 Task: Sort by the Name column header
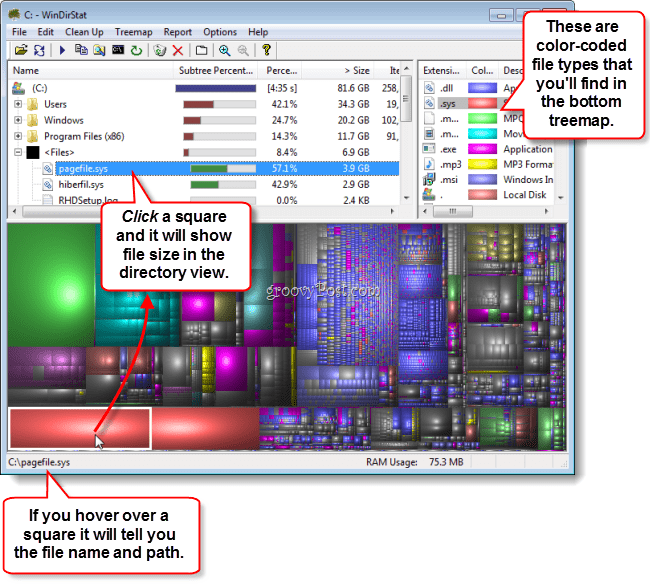[x=91, y=70]
